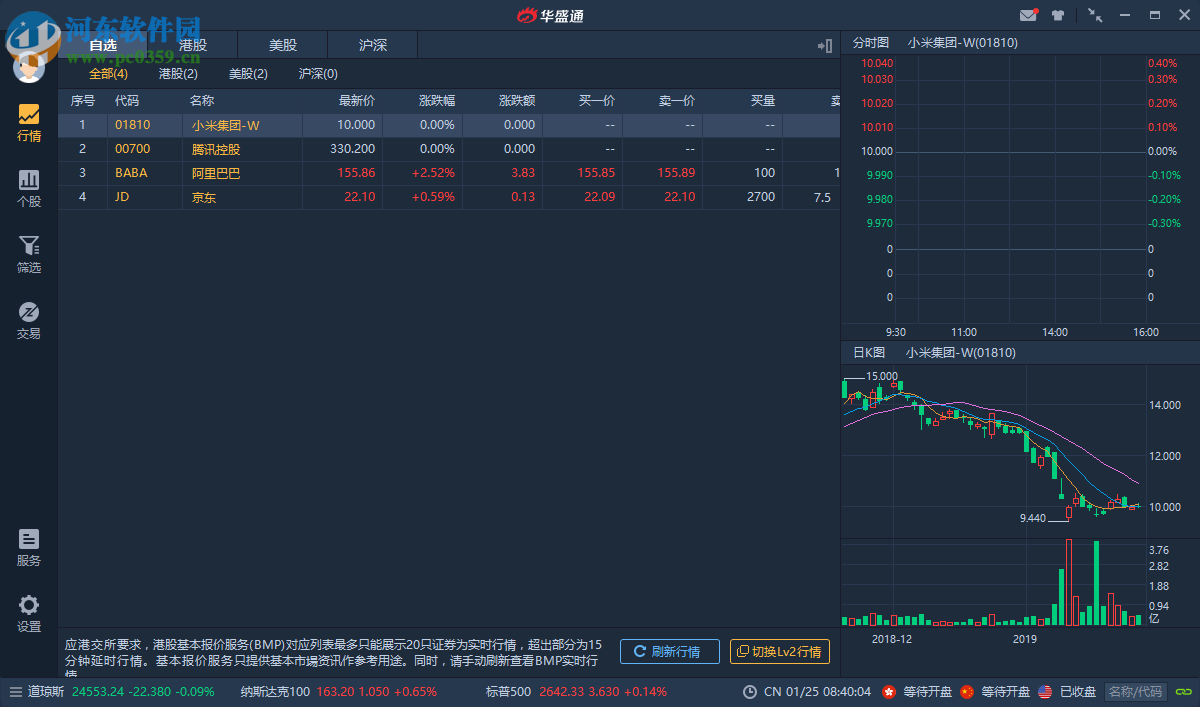Click the Hong Kong flag market status
This screenshot has height=707, width=1200.
(889, 692)
